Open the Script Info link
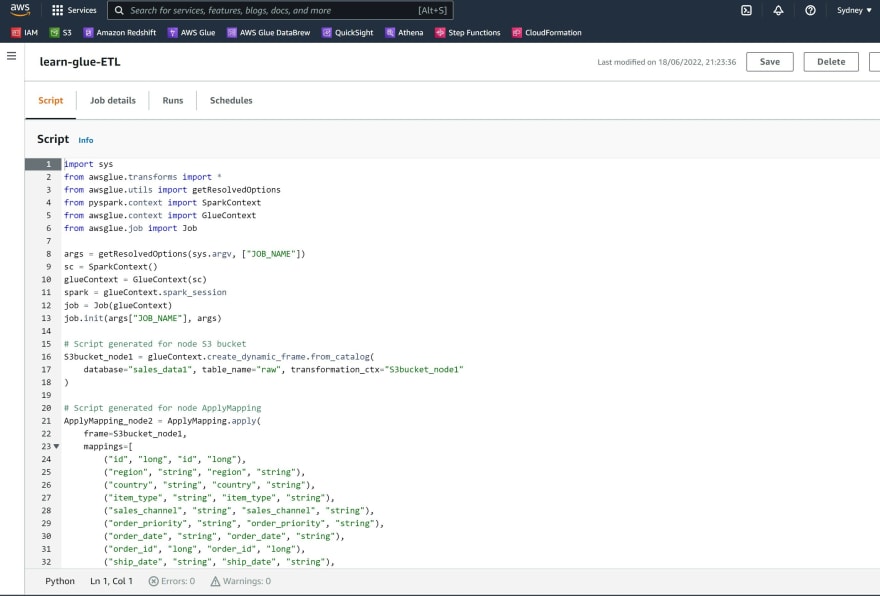880x596 pixels. 86,140
